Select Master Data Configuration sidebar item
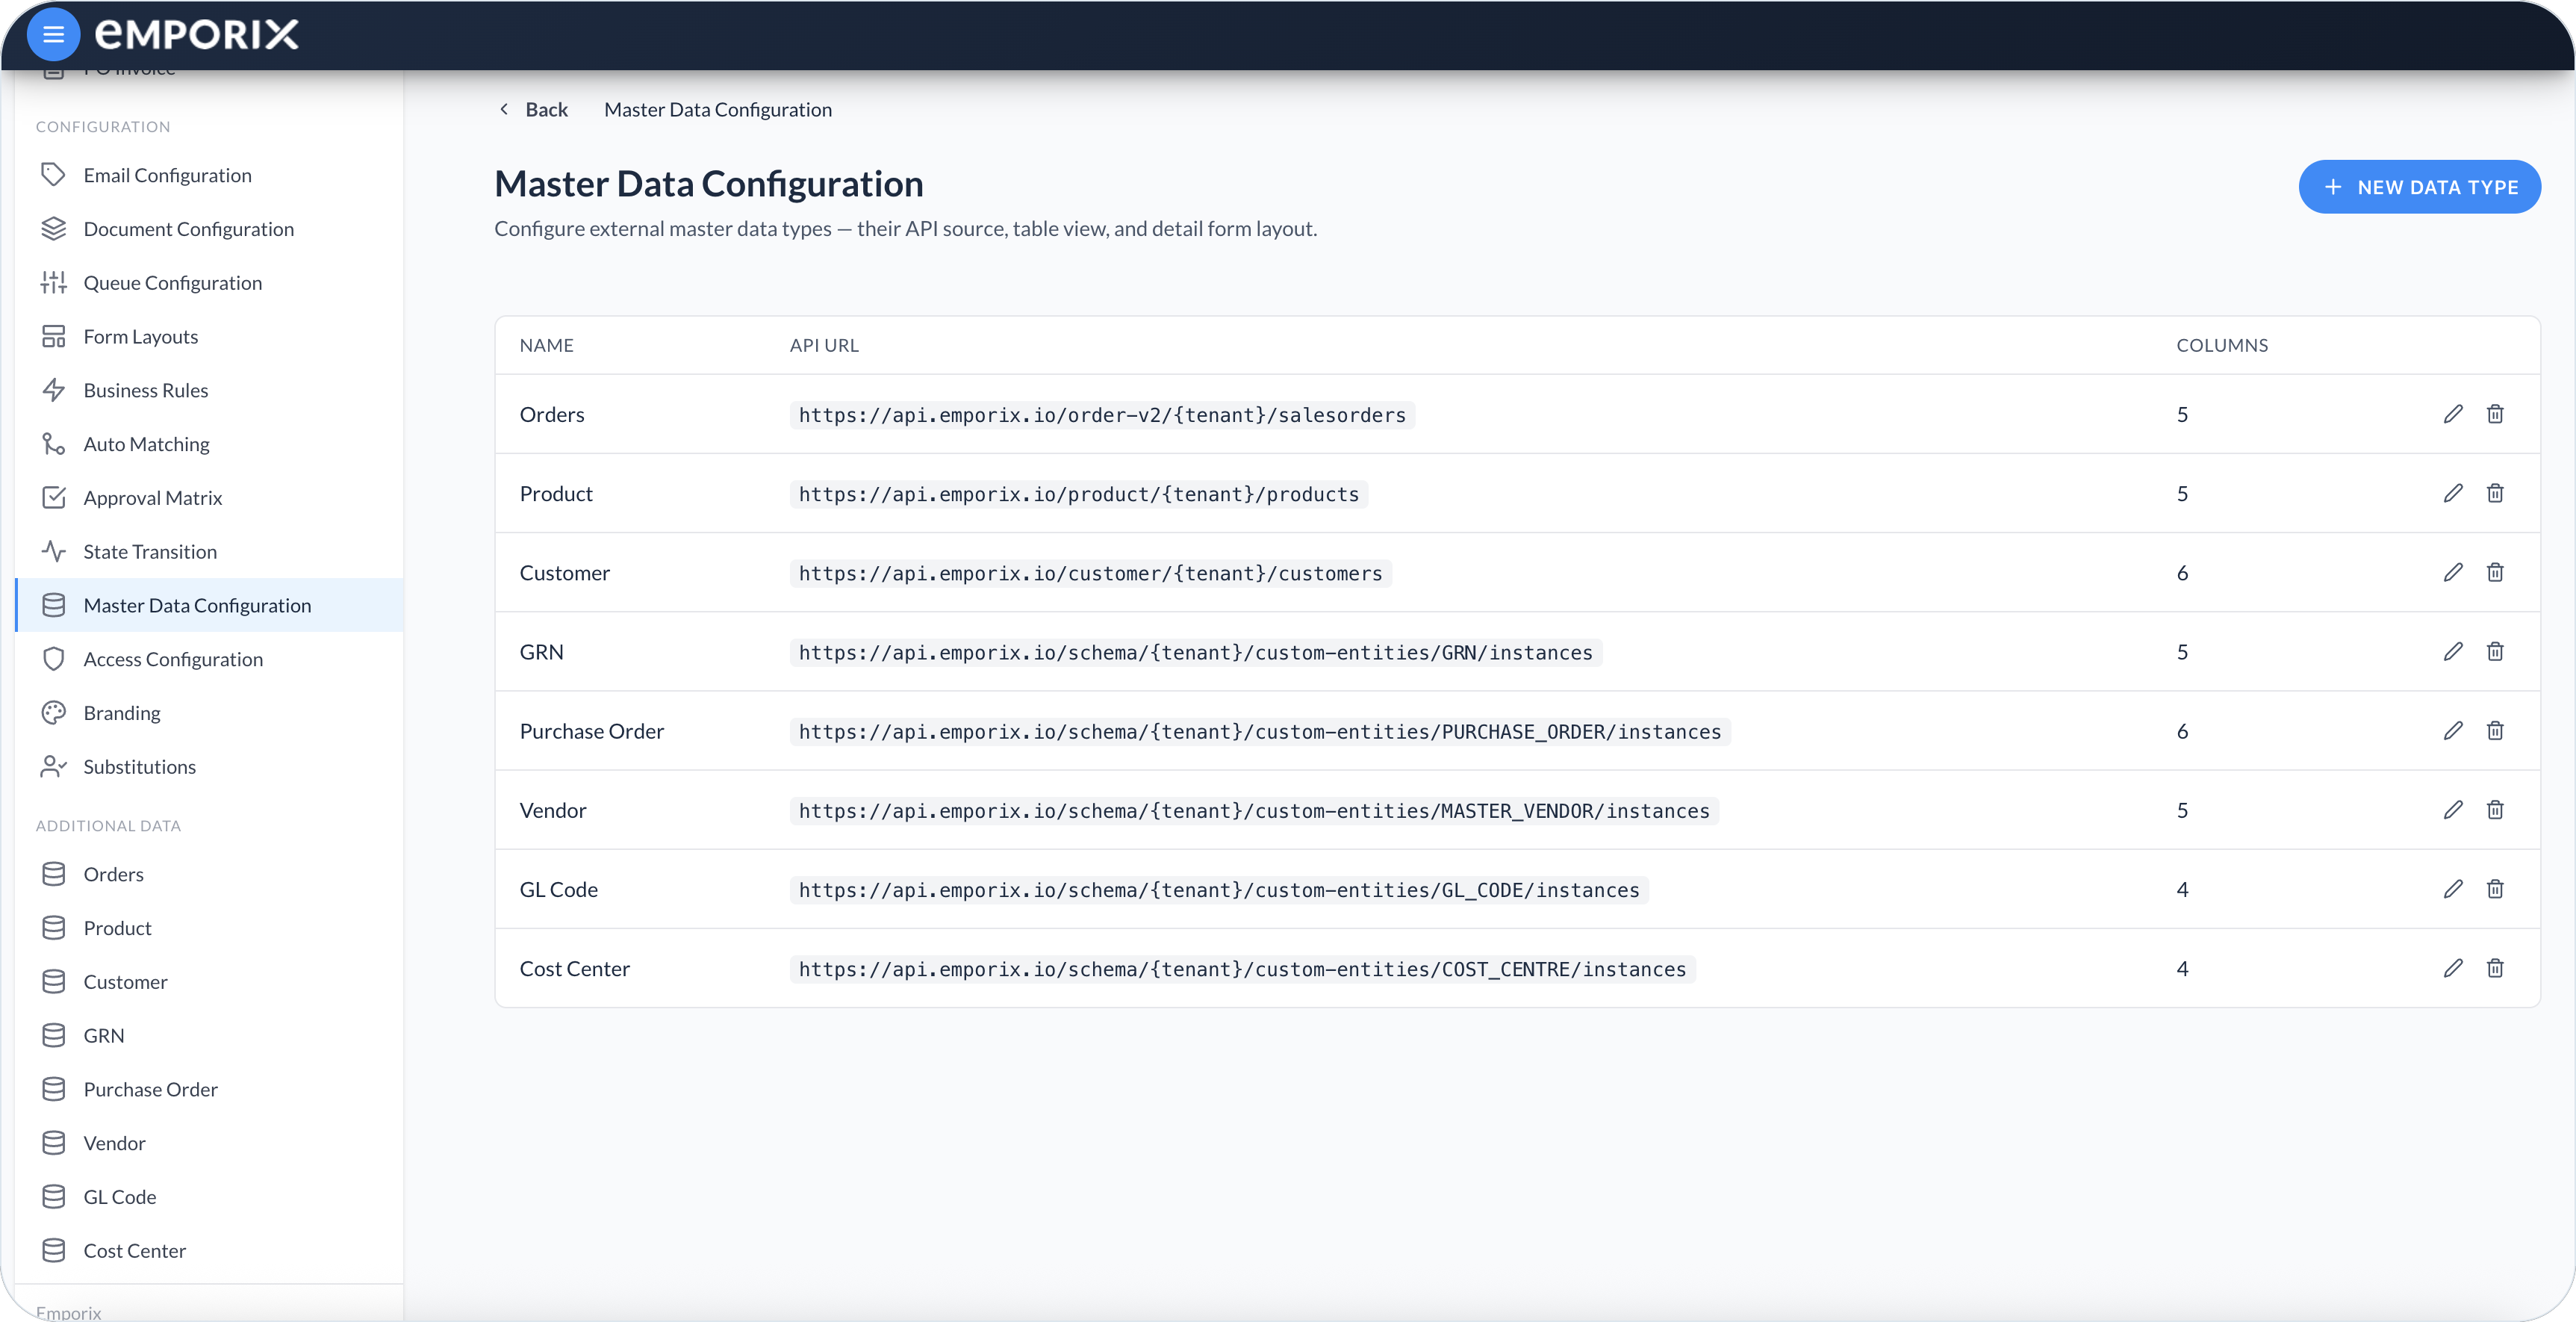The image size is (2576, 1322). coord(209,605)
